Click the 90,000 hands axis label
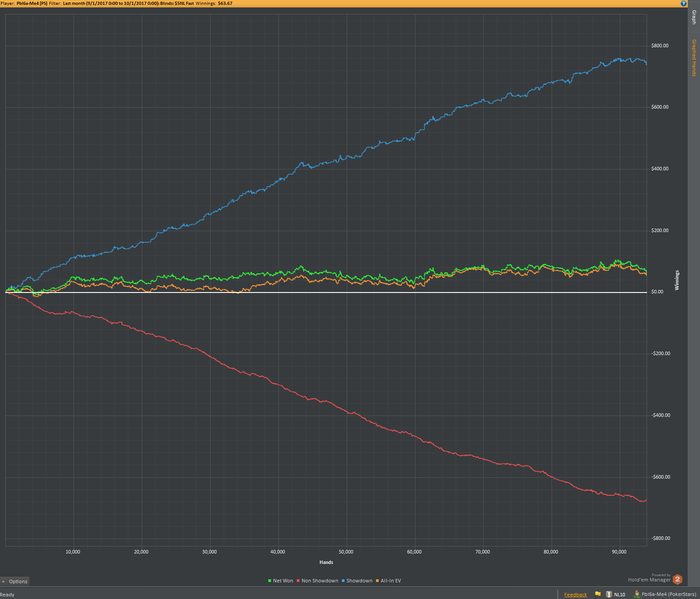The image size is (700, 599). (x=619, y=552)
